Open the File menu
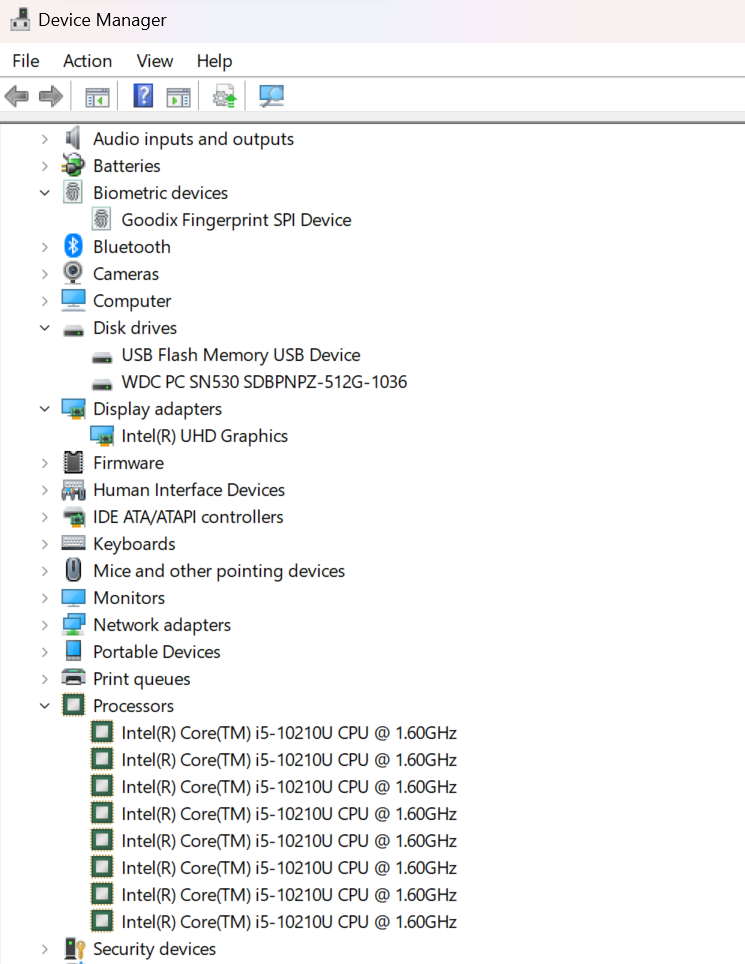This screenshot has width=745, height=964. click(x=25, y=61)
